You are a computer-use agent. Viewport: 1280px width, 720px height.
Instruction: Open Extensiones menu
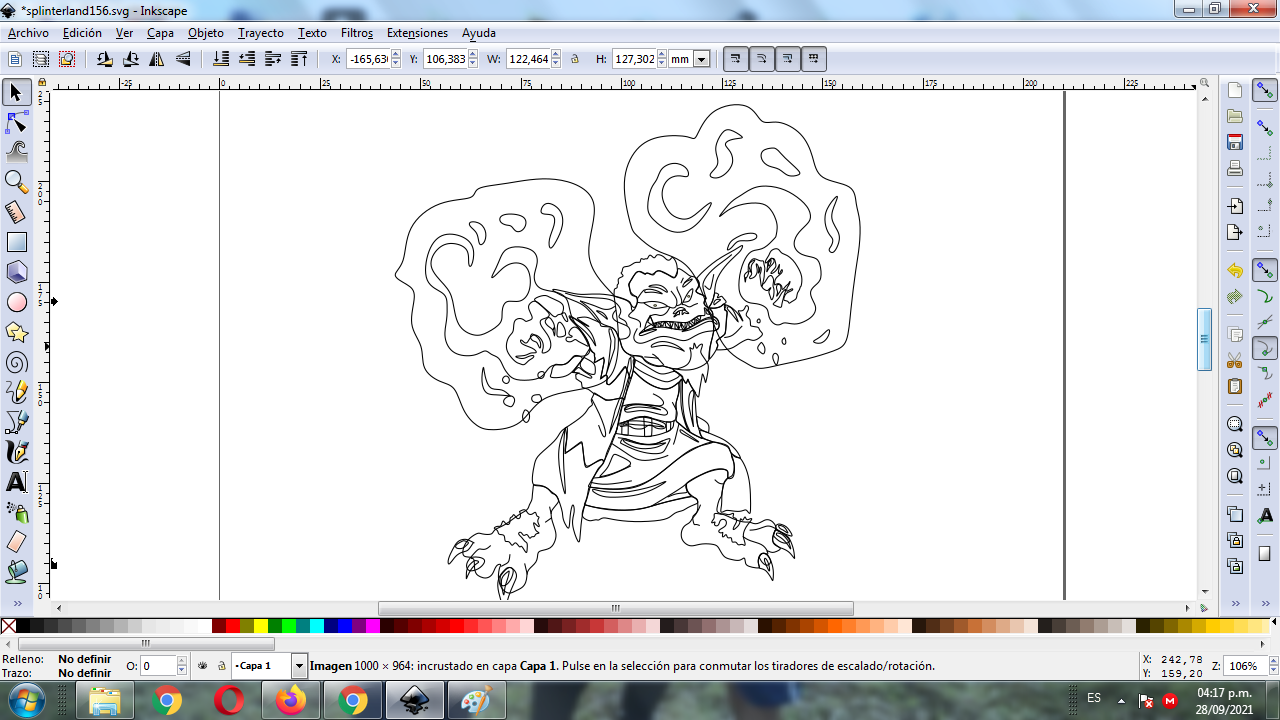coord(417,33)
